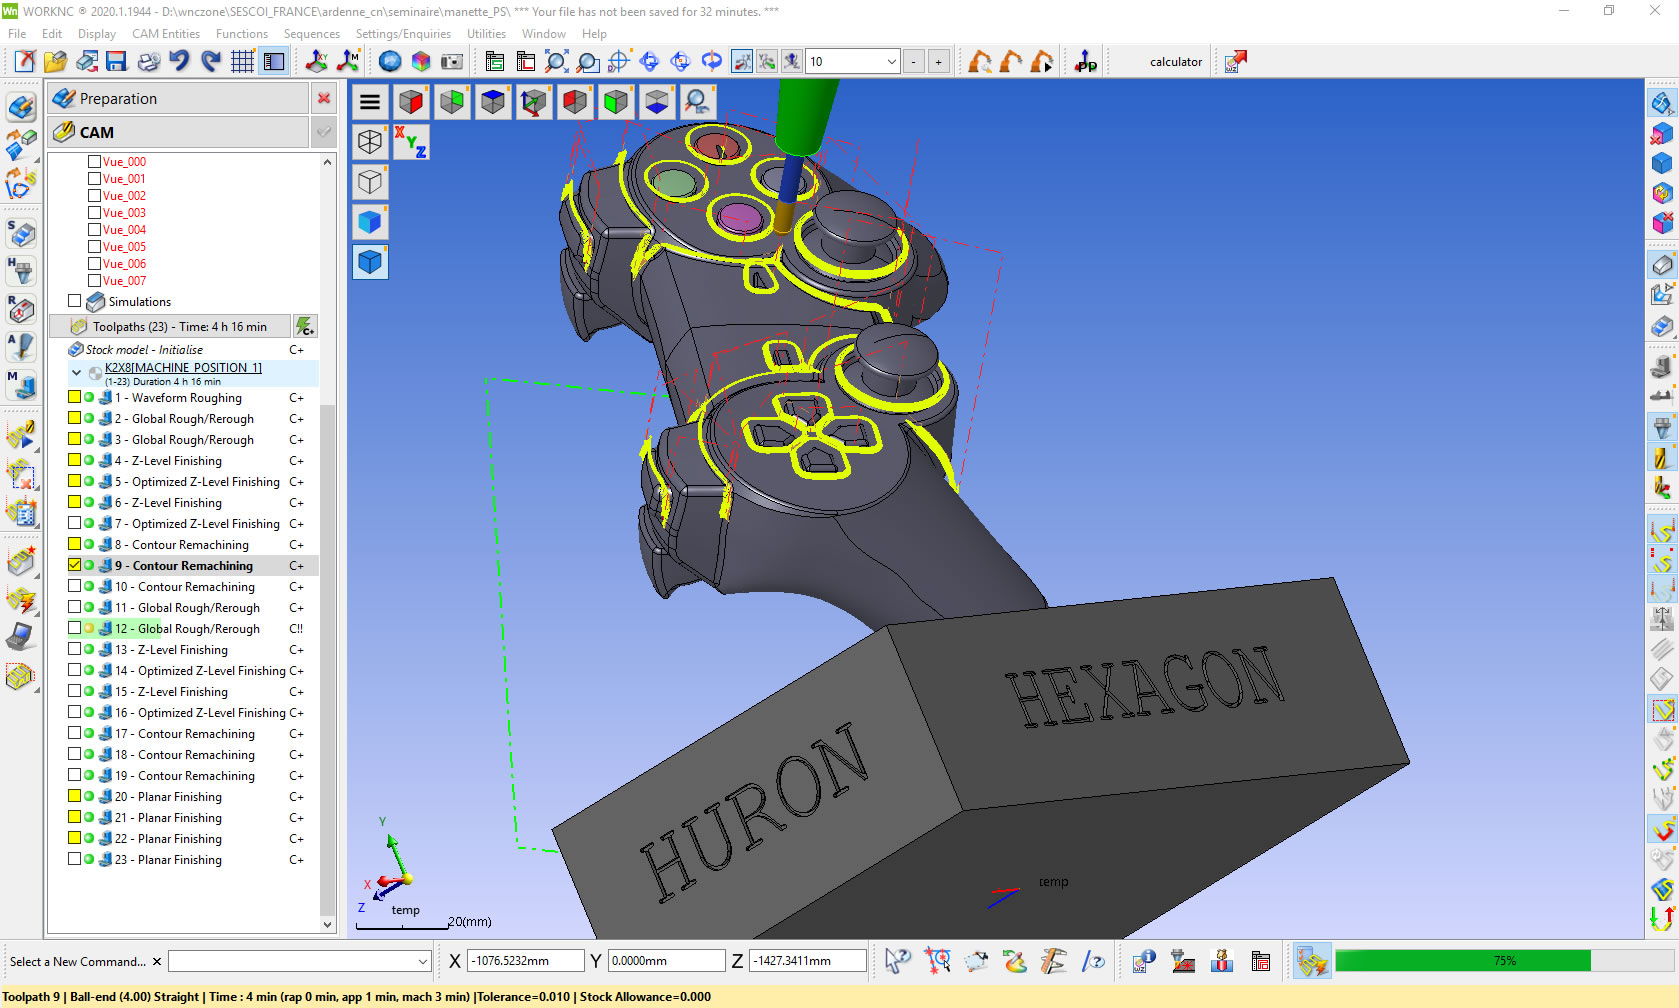Screen dimensions: 1679x1008
Task: Select the isometric view cube with axes
Action: click(534, 102)
